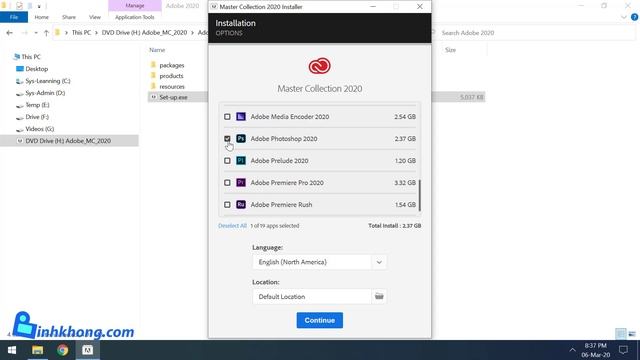The height and width of the screenshot is (360, 640).
Task: Open Explorer help question mark icon
Action: coord(635,17)
